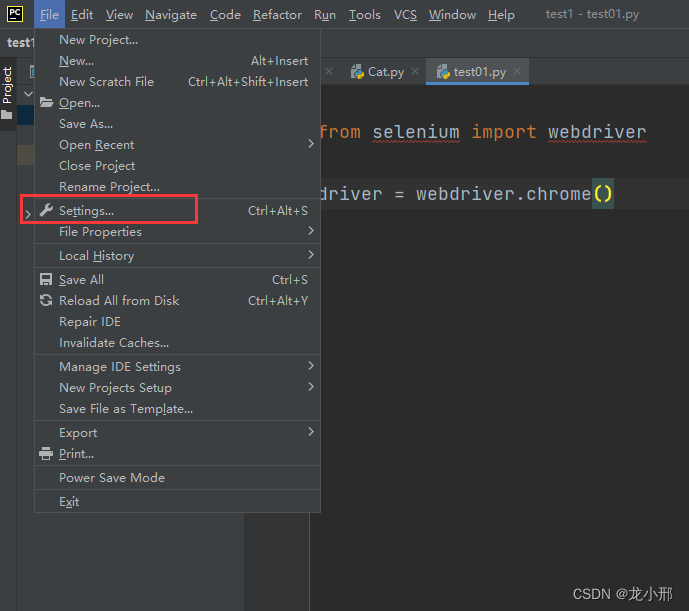
Task: Open the Help menu
Action: coord(501,15)
